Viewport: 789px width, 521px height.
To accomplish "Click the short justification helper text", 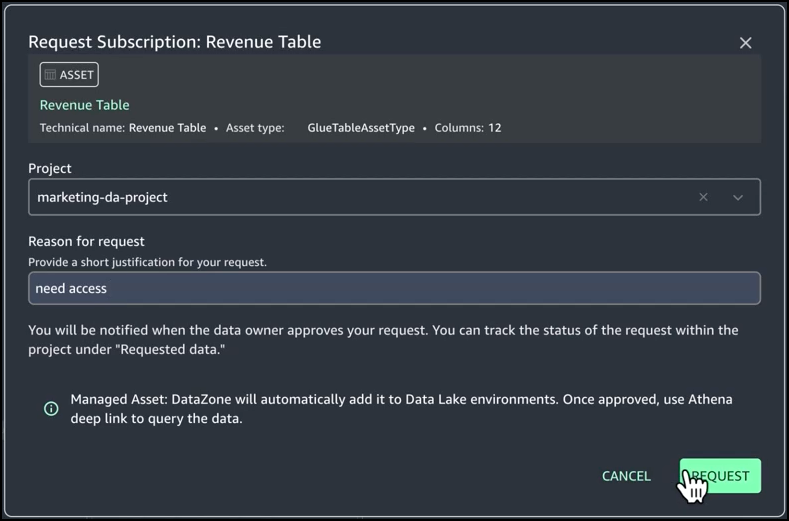I will [x=147, y=262].
